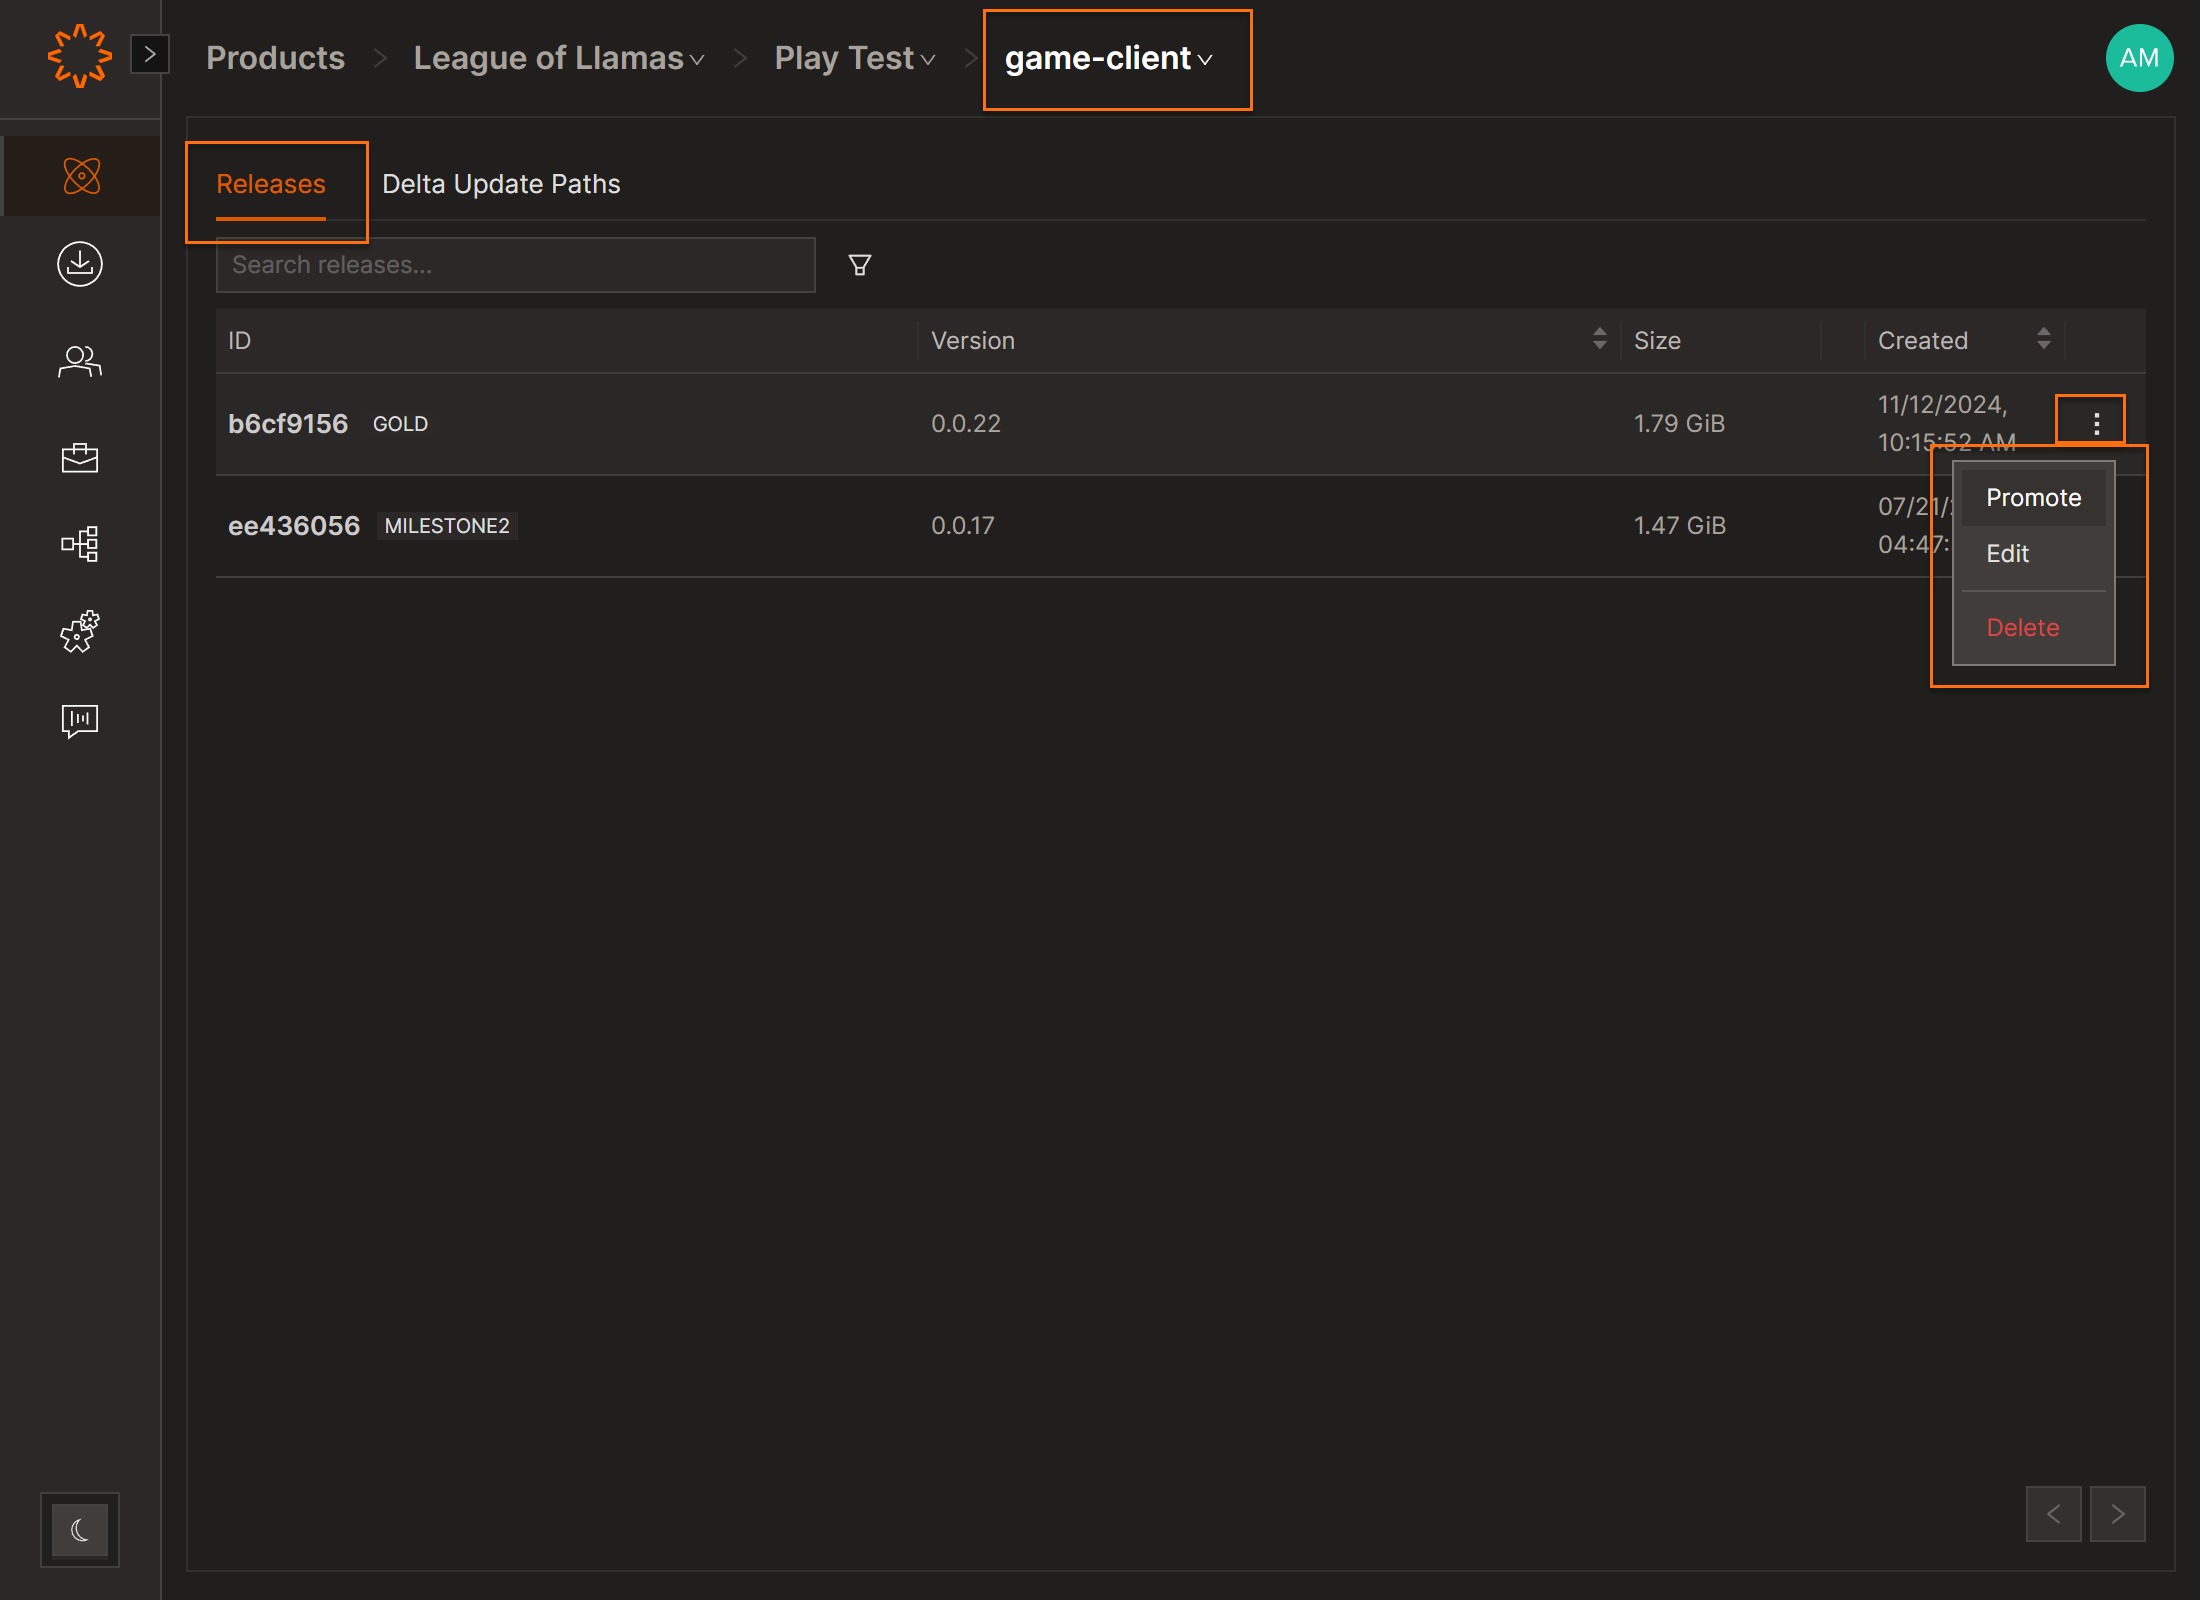This screenshot has width=2200, height=1600.
Task: Open the hierarchy tree sidebar icon
Action: [x=80, y=544]
